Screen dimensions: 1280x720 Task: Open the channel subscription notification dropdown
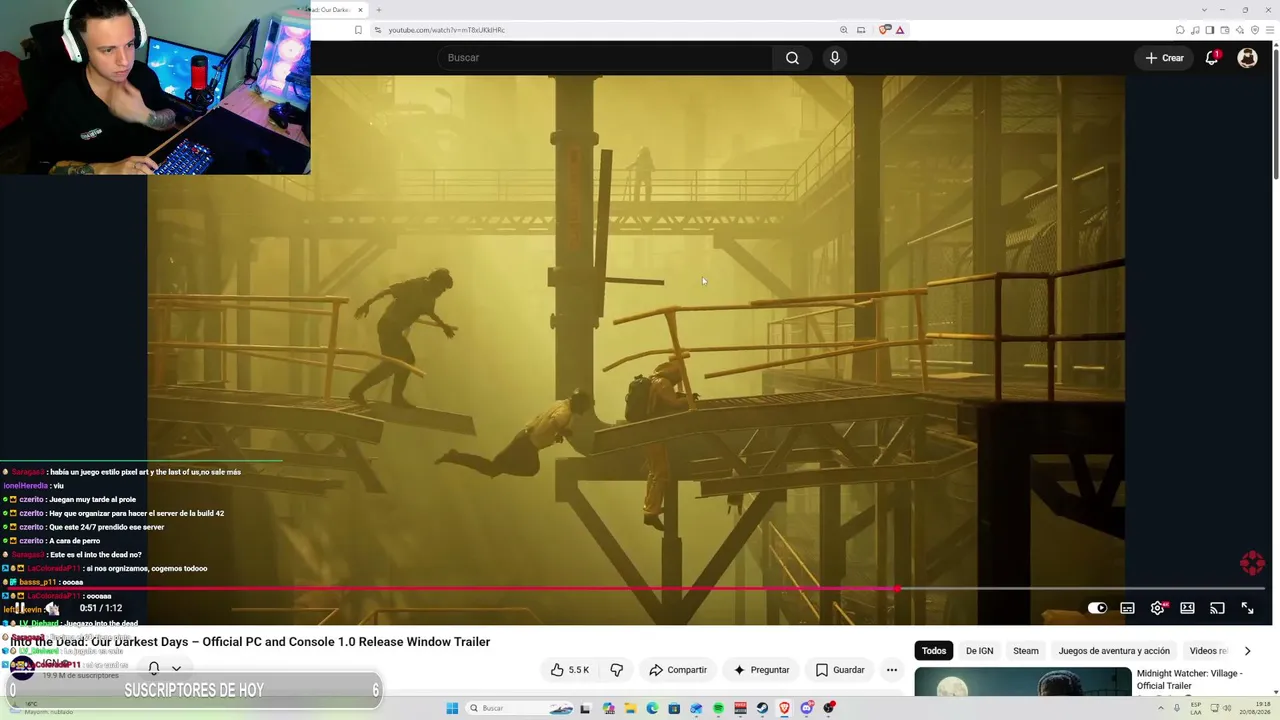[163, 668]
